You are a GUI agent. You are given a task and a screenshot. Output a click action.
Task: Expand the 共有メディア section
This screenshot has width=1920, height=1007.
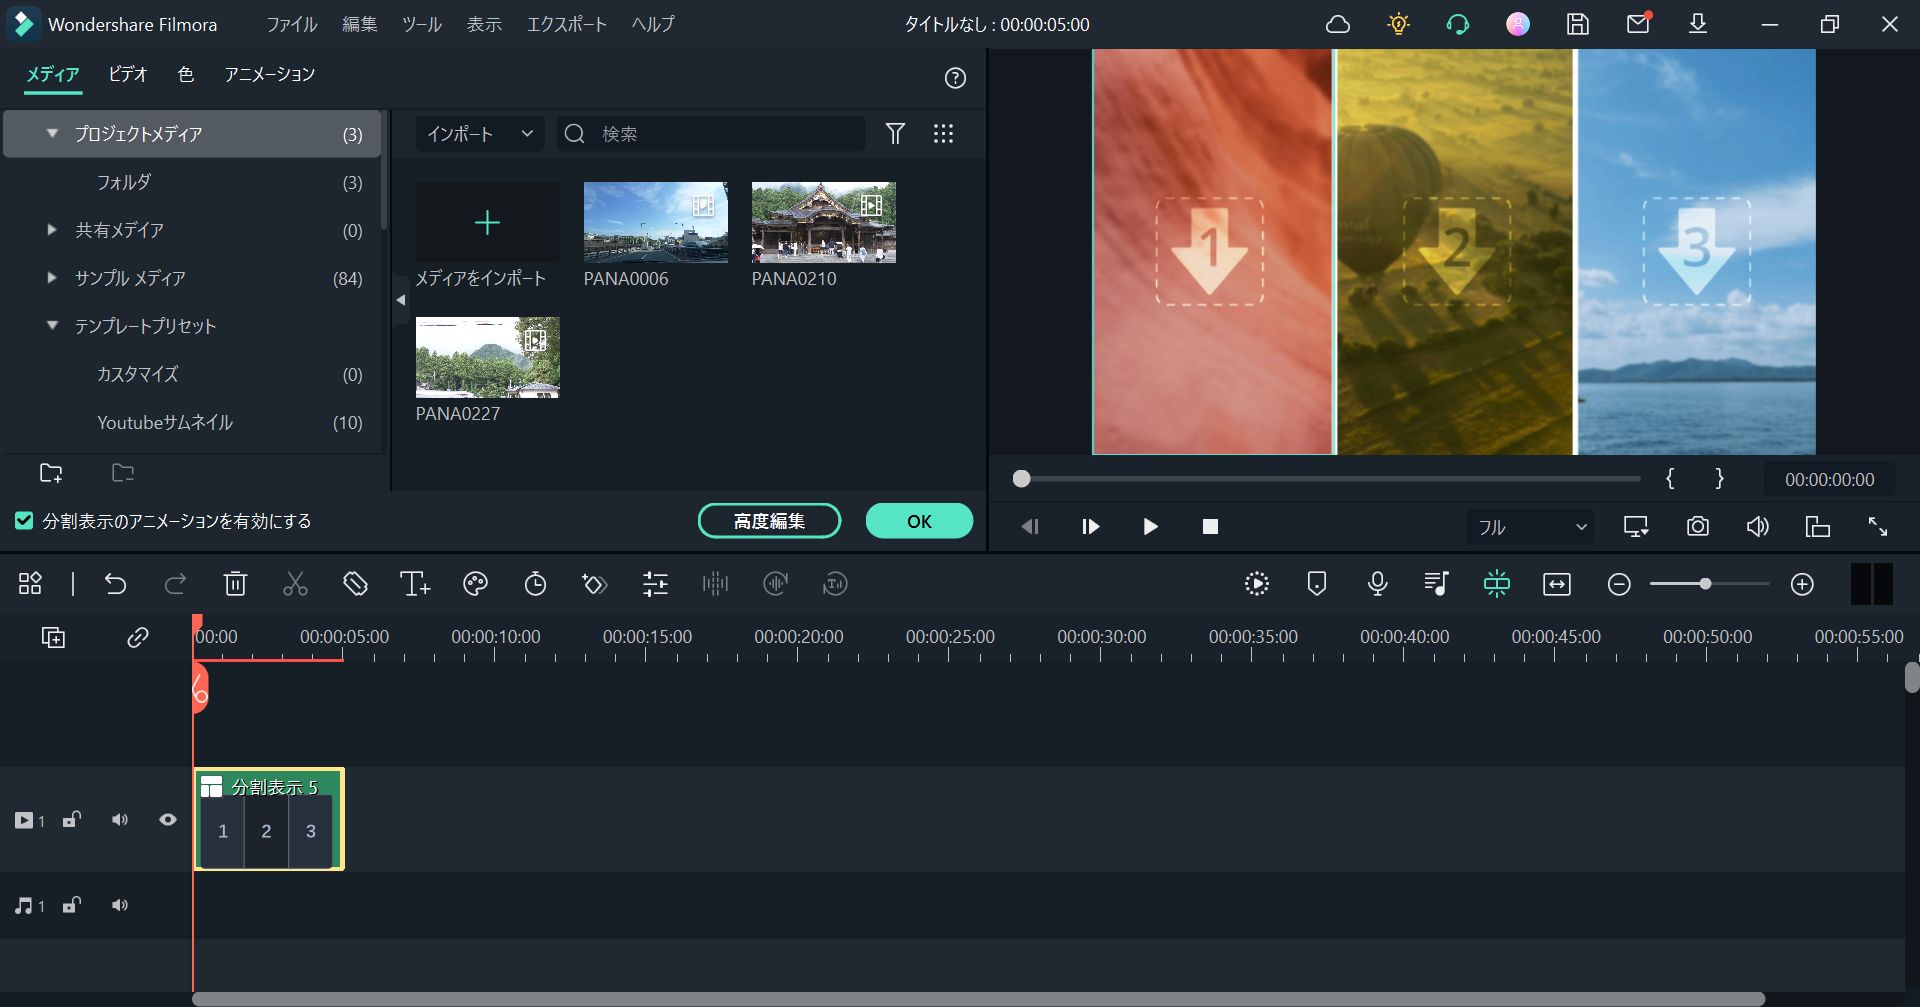(52, 230)
